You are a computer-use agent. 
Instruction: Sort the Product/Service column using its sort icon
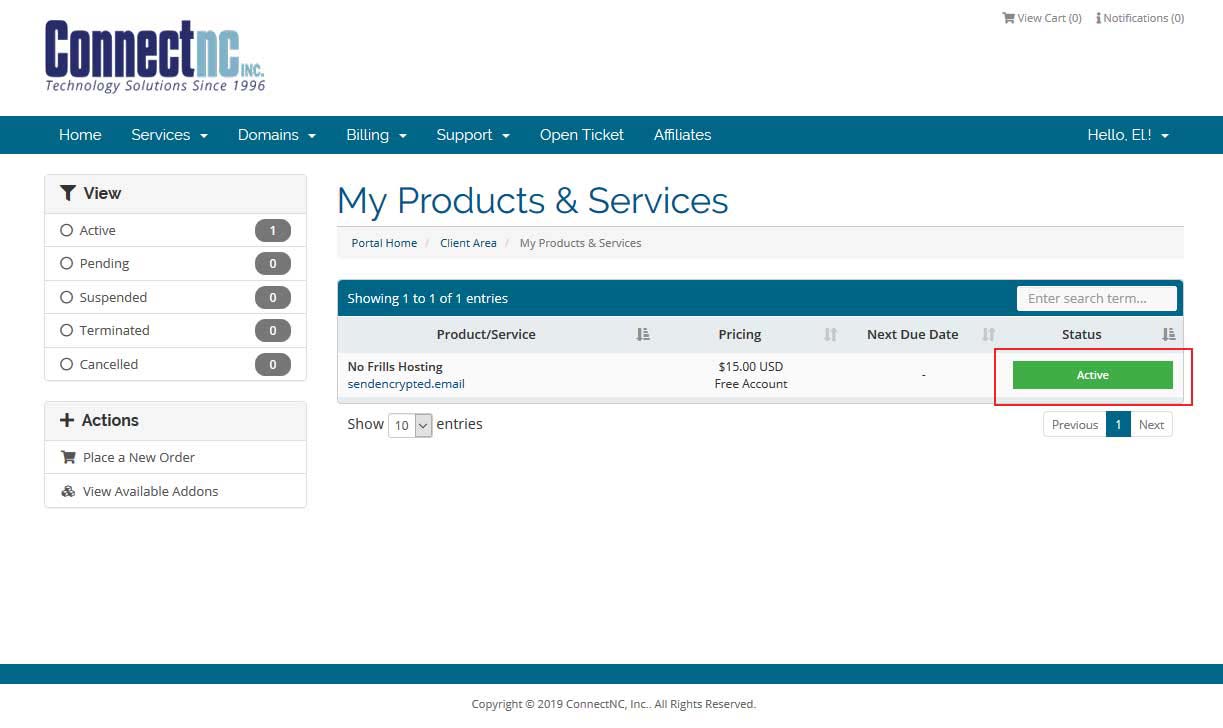[644, 334]
